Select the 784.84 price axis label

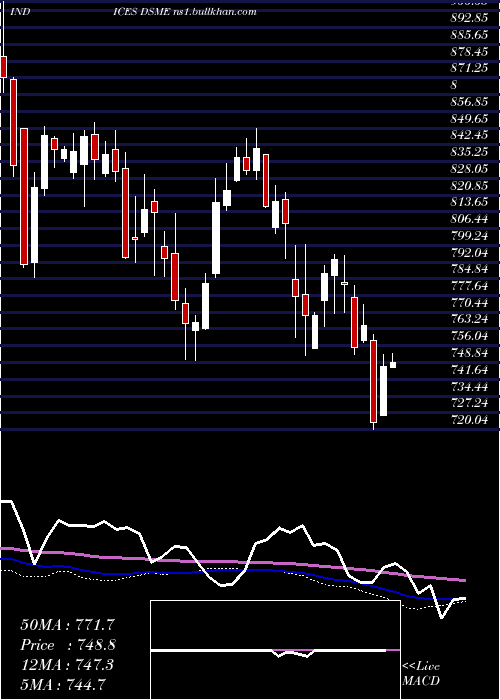pos(469,269)
